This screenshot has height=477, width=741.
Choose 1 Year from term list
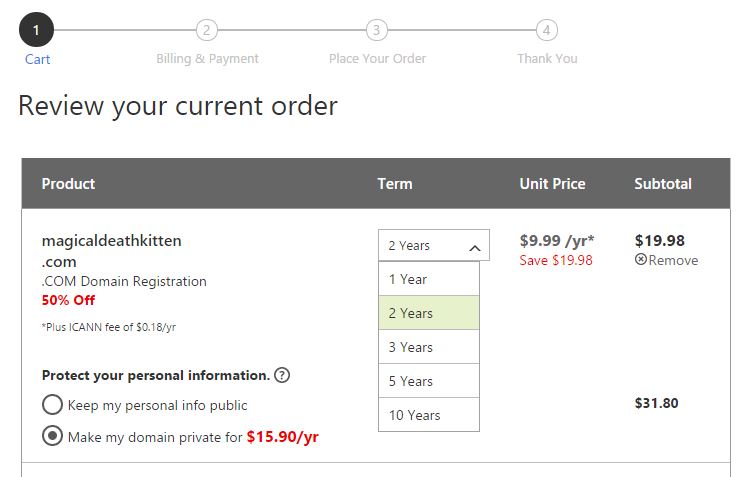pyautogui.click(x=429, y=279)
